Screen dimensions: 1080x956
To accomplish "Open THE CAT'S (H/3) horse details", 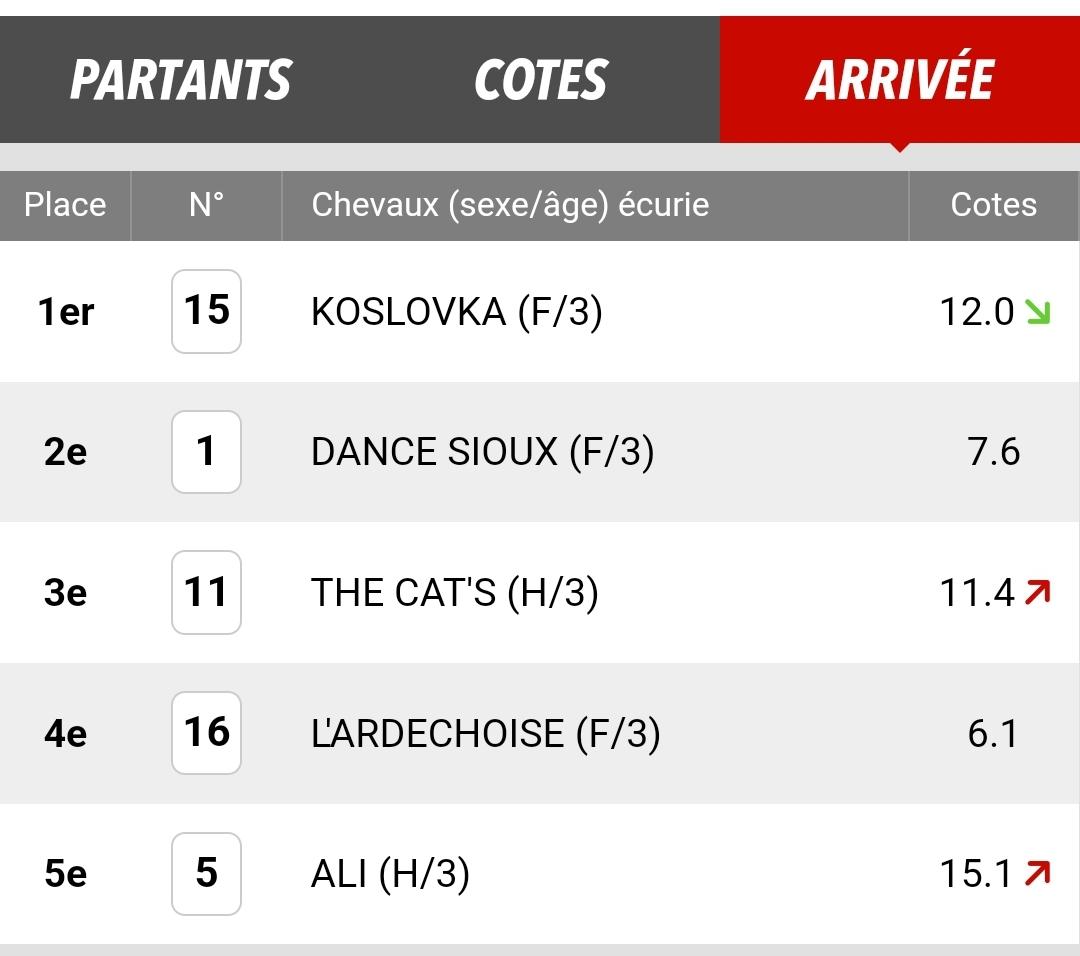I will click(455, 593).
